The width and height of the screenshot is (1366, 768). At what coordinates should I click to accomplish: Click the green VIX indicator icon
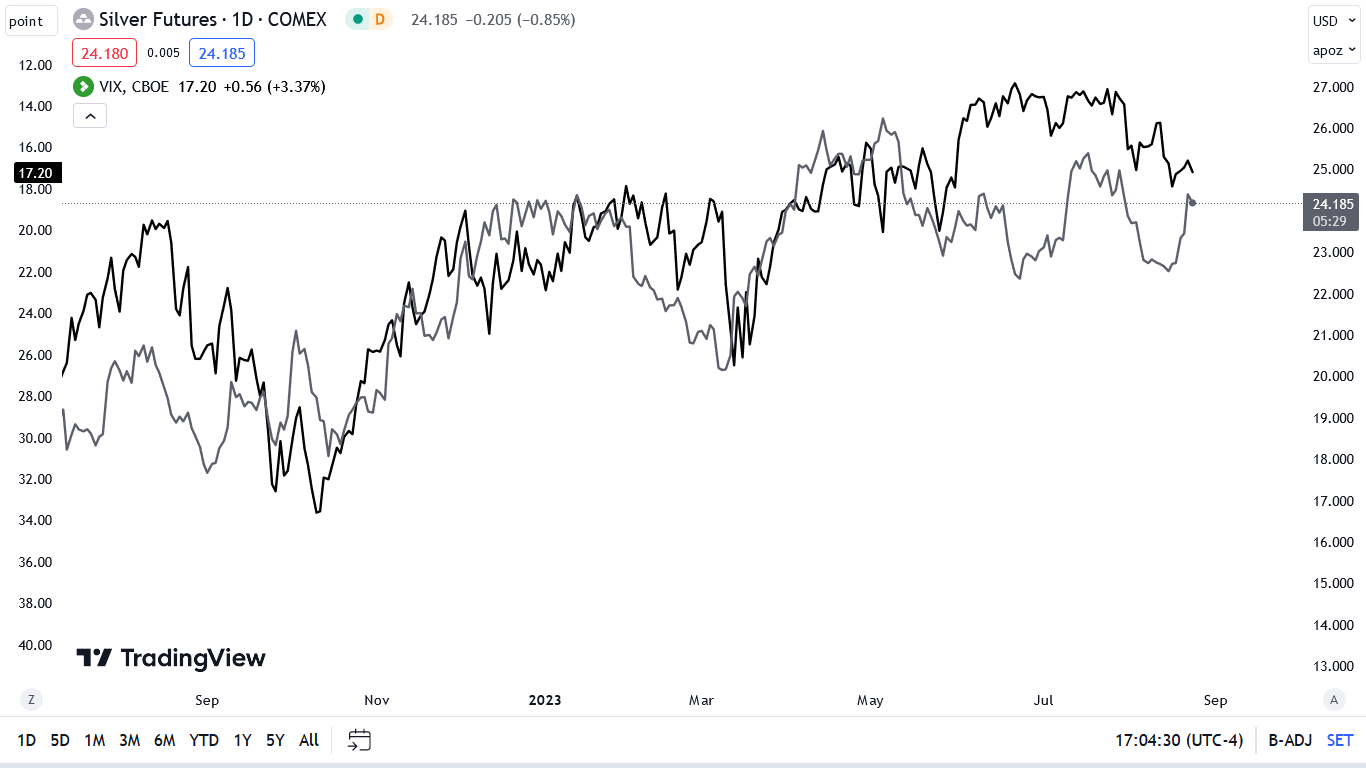pos(83,87)
